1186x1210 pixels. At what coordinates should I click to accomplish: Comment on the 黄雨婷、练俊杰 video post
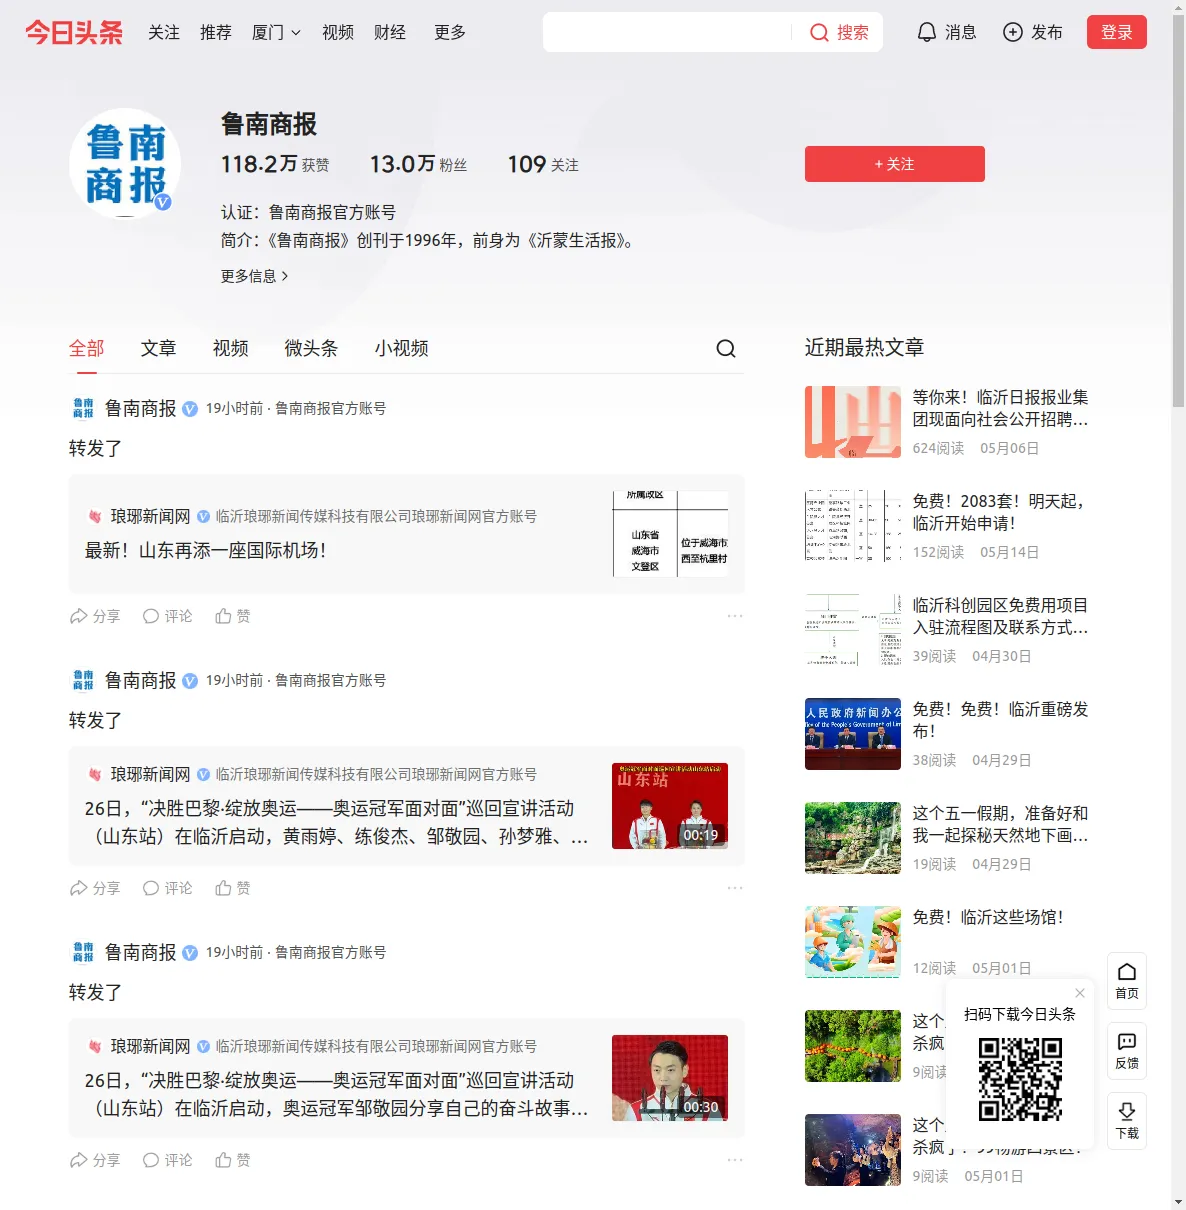tap(167, 888)
